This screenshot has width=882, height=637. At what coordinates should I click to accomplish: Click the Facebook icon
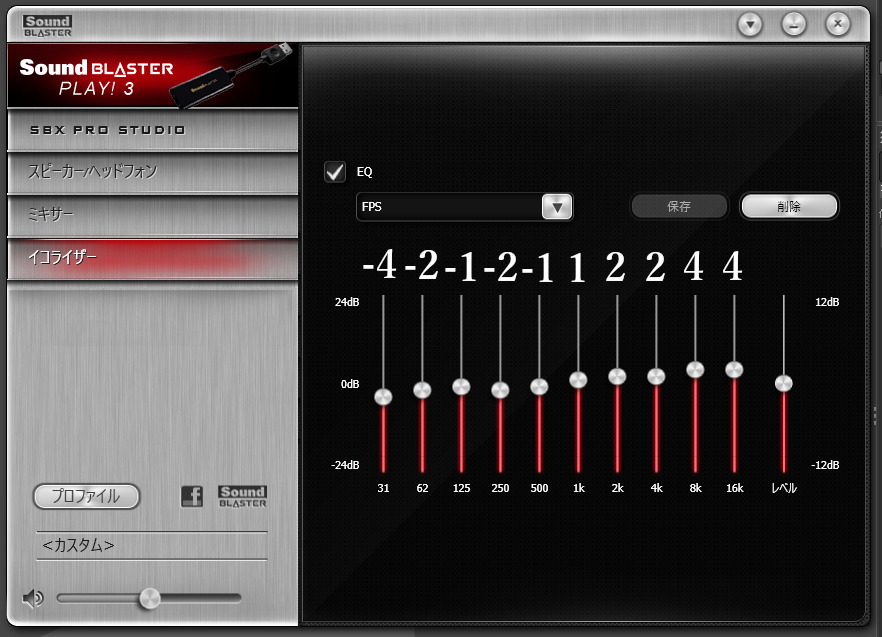pyautogui.click(x=192, y=496)
